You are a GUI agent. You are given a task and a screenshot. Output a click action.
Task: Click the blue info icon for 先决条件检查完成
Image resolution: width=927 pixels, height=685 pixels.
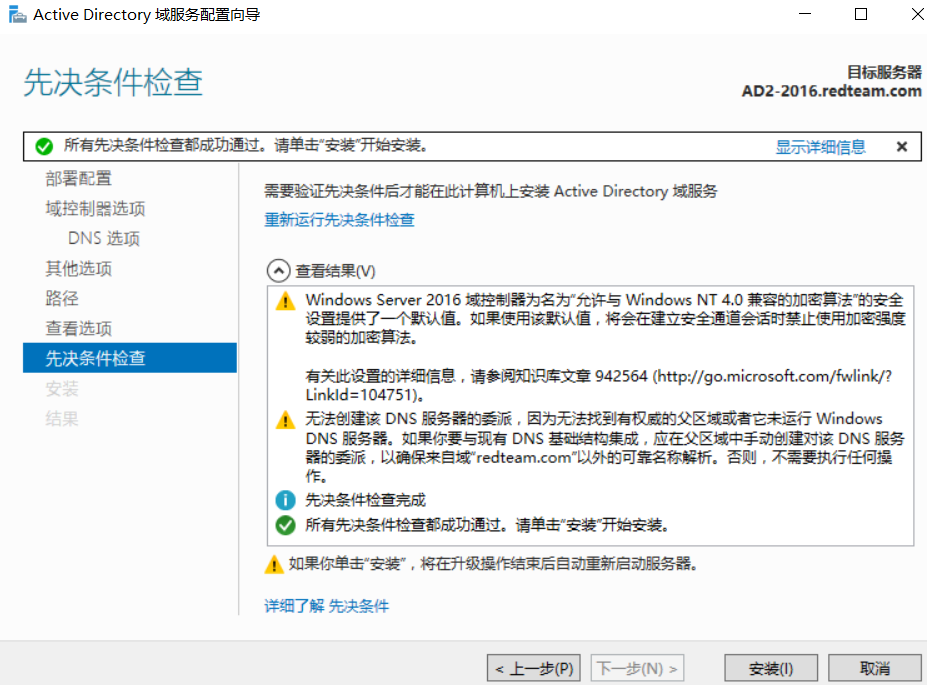click(286, 500)
